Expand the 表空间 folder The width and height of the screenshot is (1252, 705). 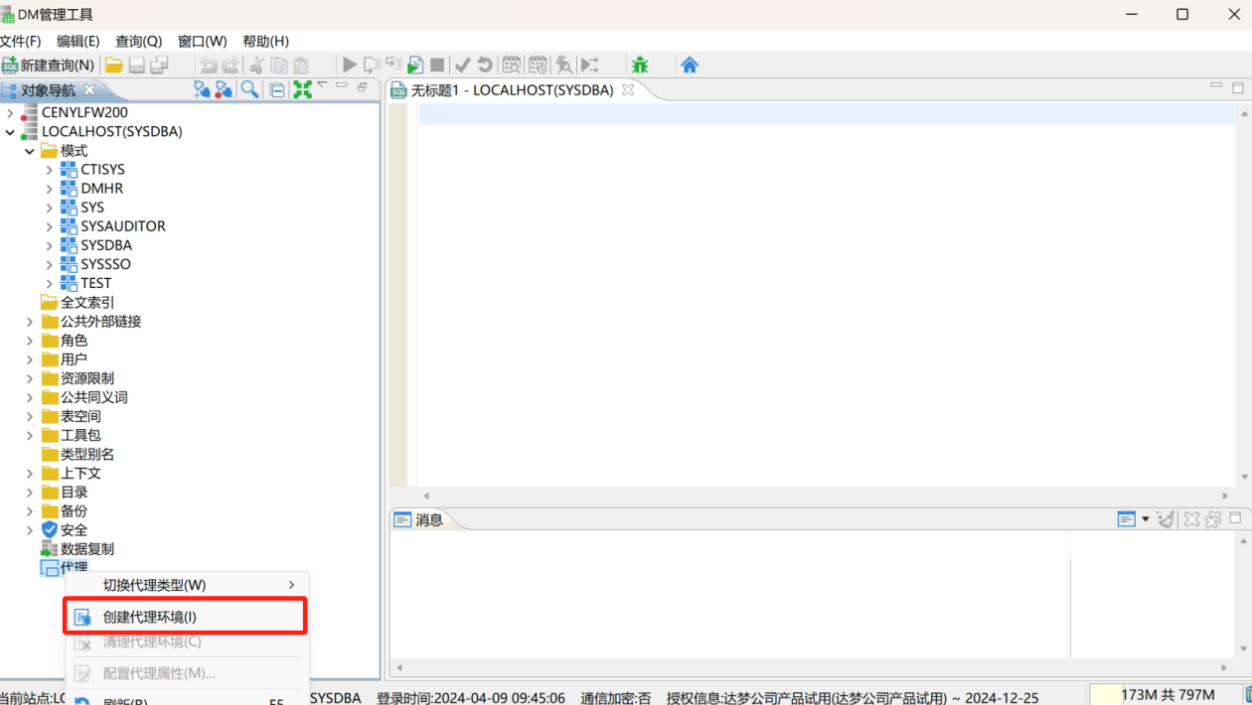[x=30, y=417]
